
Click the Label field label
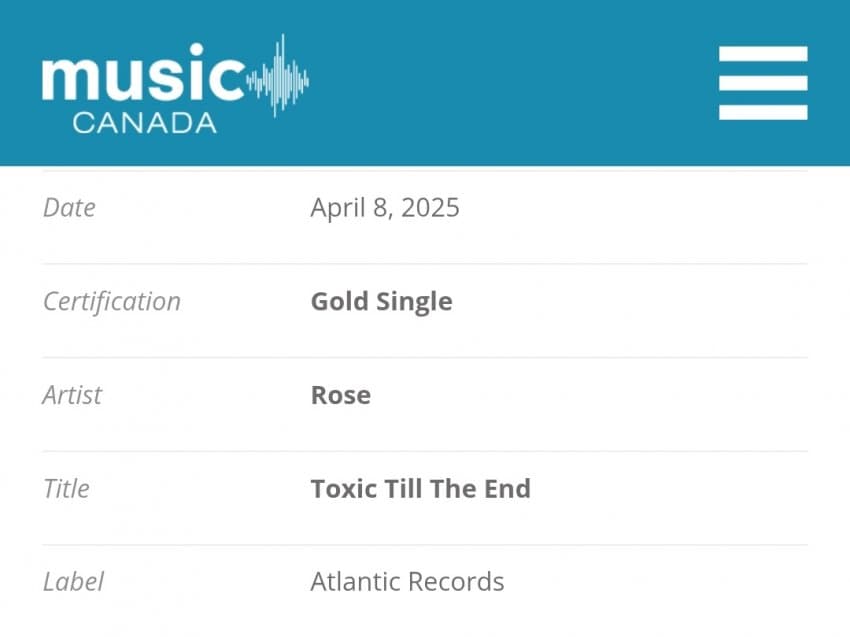73,582
